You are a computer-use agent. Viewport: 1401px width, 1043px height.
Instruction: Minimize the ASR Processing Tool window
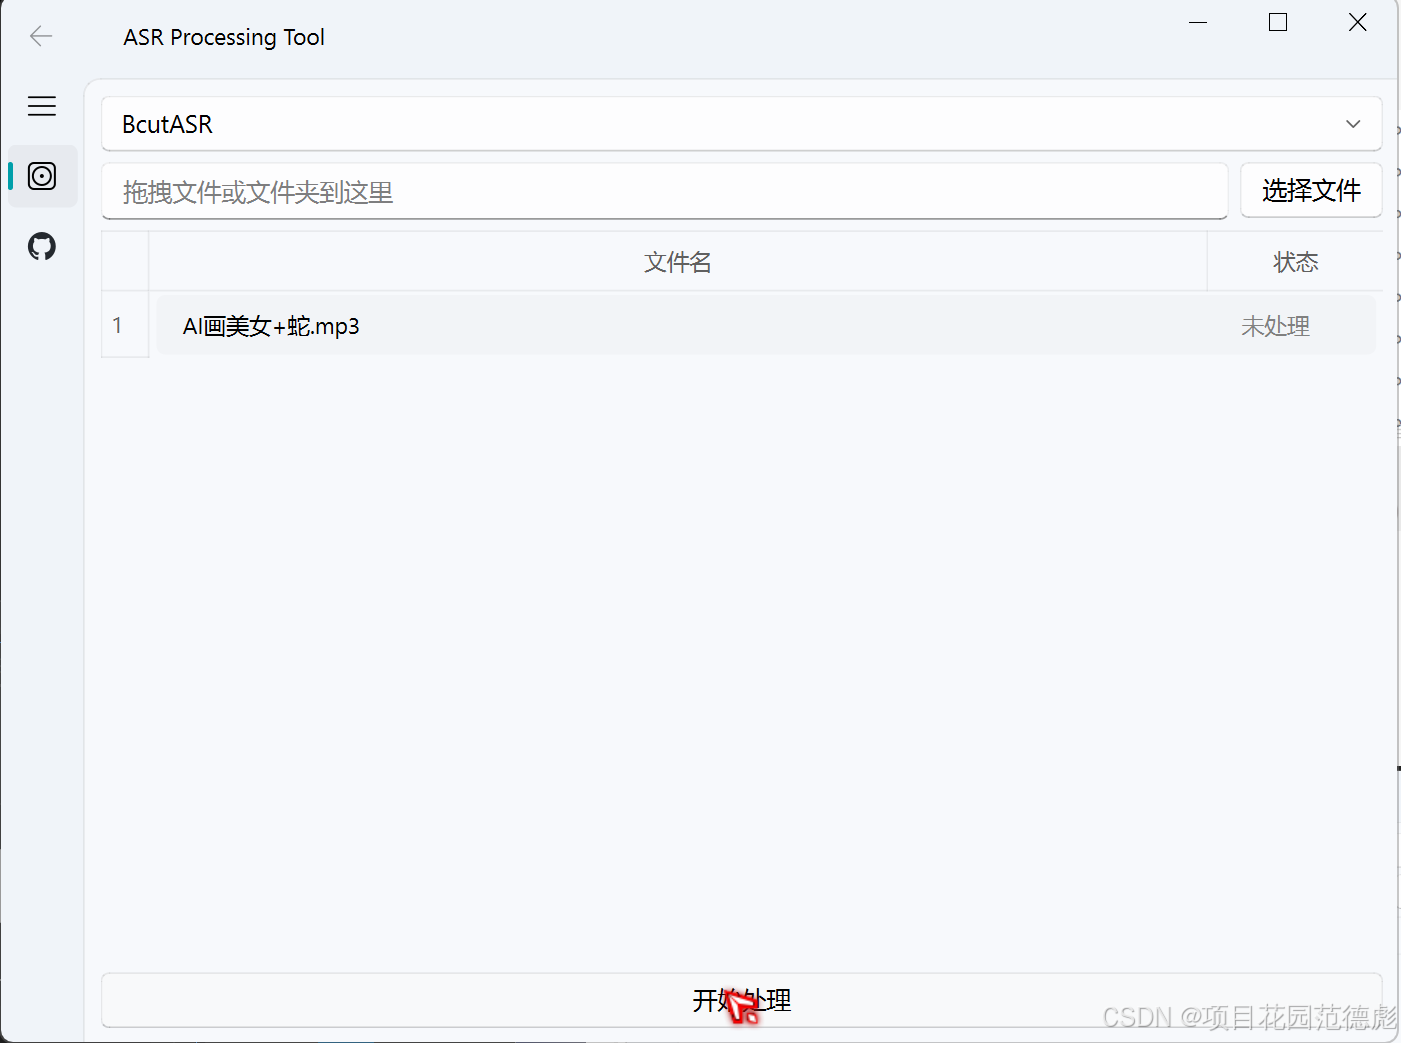click(1198, 22)
